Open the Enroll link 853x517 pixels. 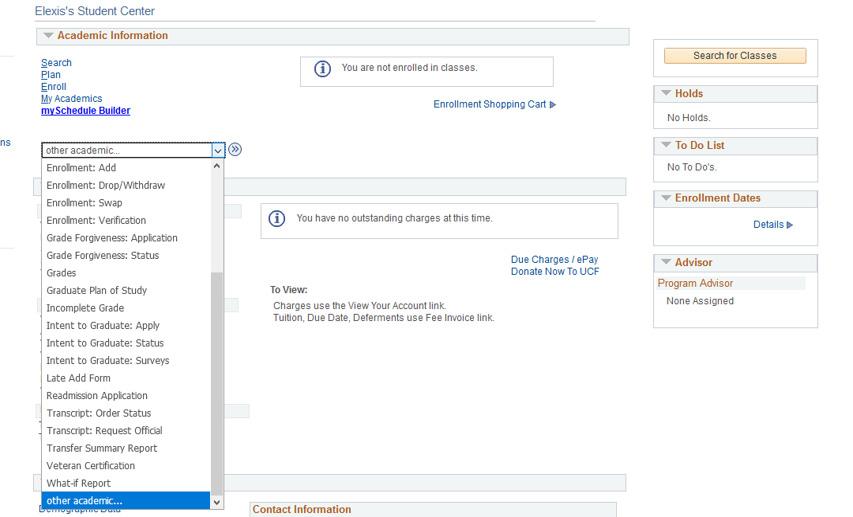click(x=53, y=87)
